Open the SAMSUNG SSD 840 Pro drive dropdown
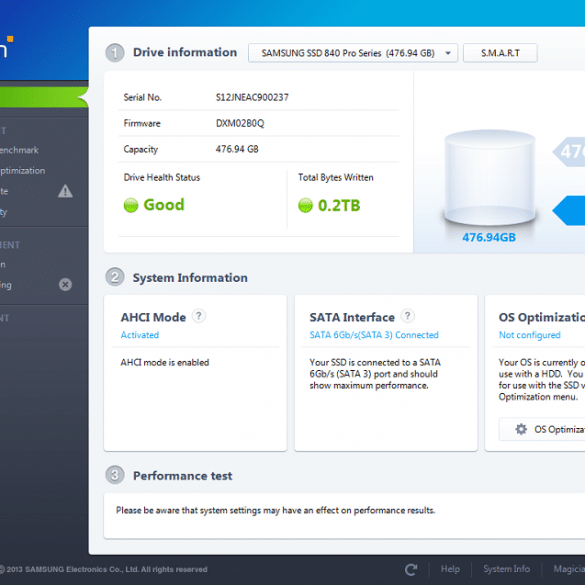Viewport: 585px width, 585px height. point(353,53)
